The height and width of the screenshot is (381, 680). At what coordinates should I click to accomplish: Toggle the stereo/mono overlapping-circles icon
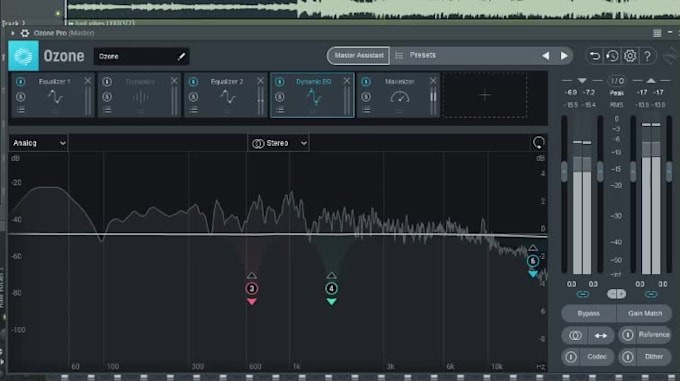[575, 335]
